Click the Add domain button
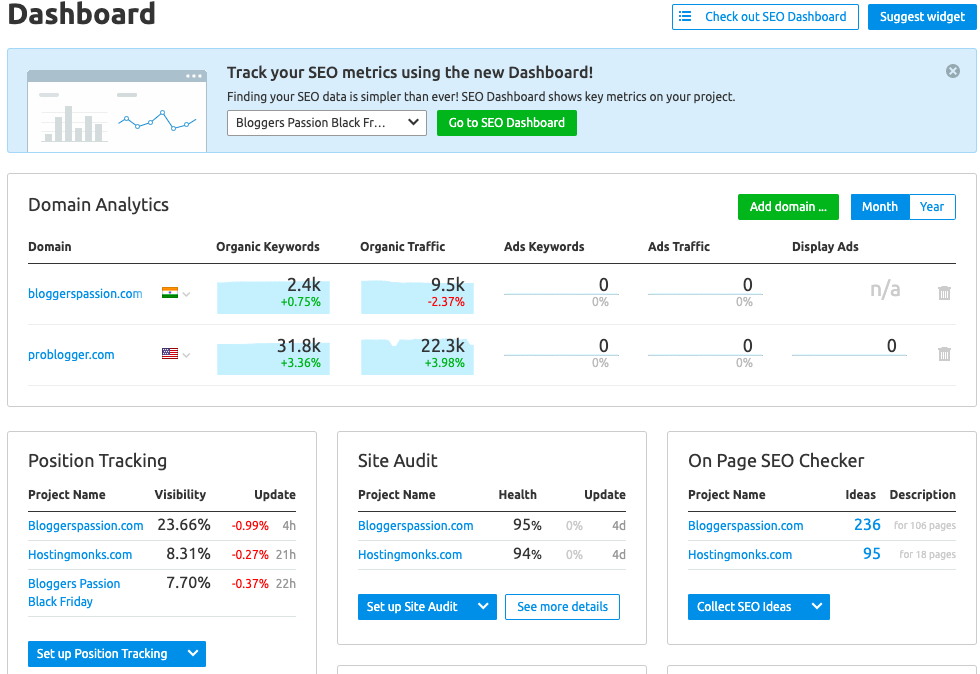980x674 pixels. coord(788,207)
